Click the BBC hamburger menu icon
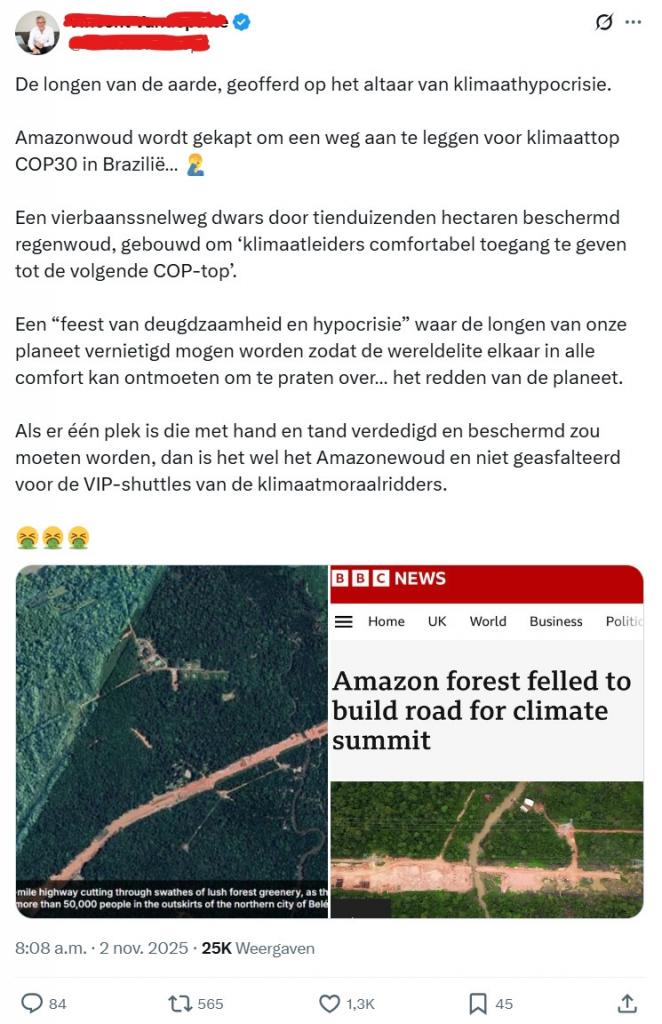The height and width of the screenshot is (1024, 662). click(x=343, y=621)
